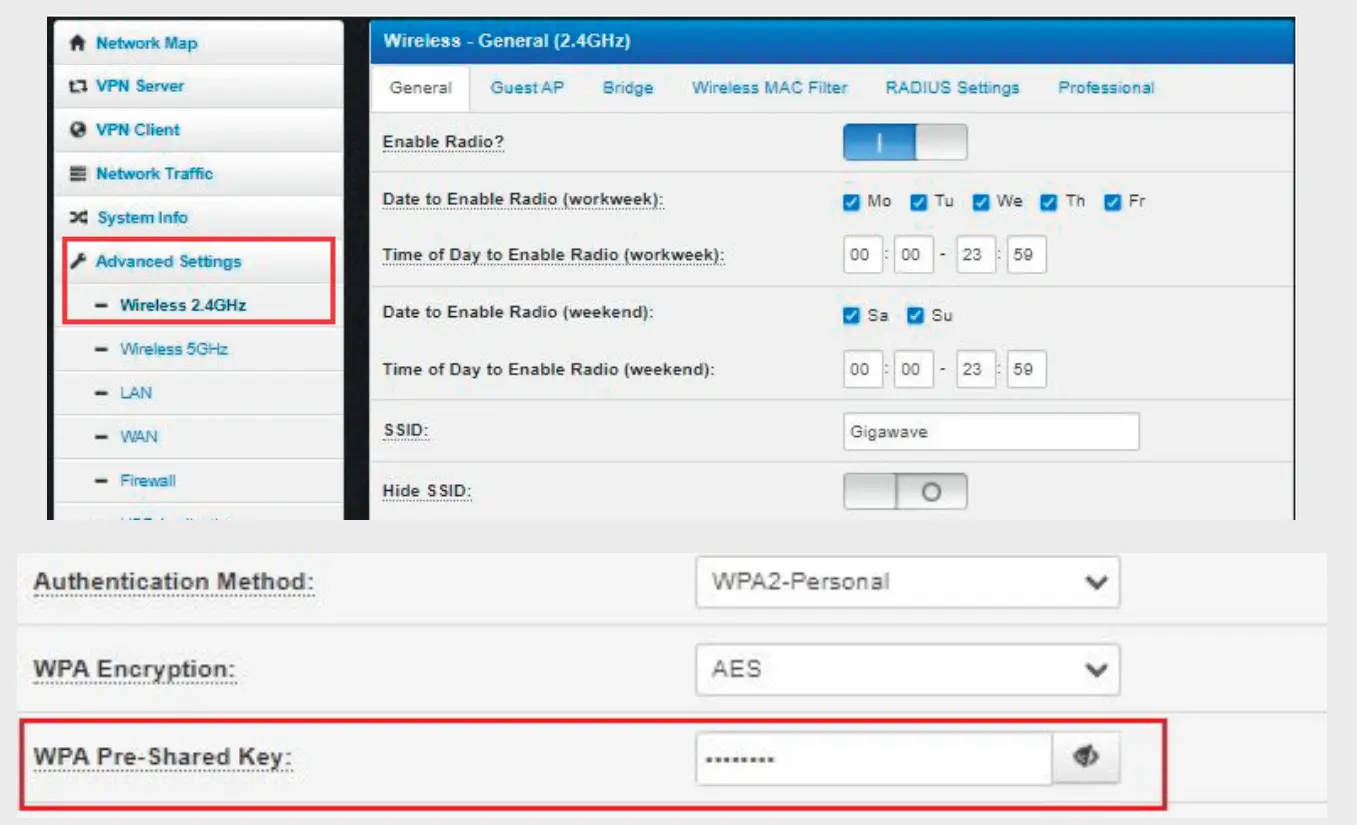Click the VPN Client globe icon
Screen dimensions: 1357x825
pyautogui.click(x=77, y=130)
